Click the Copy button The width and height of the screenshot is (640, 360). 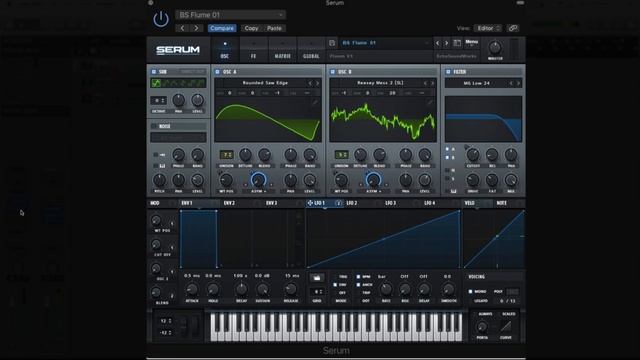coord(251,28)
